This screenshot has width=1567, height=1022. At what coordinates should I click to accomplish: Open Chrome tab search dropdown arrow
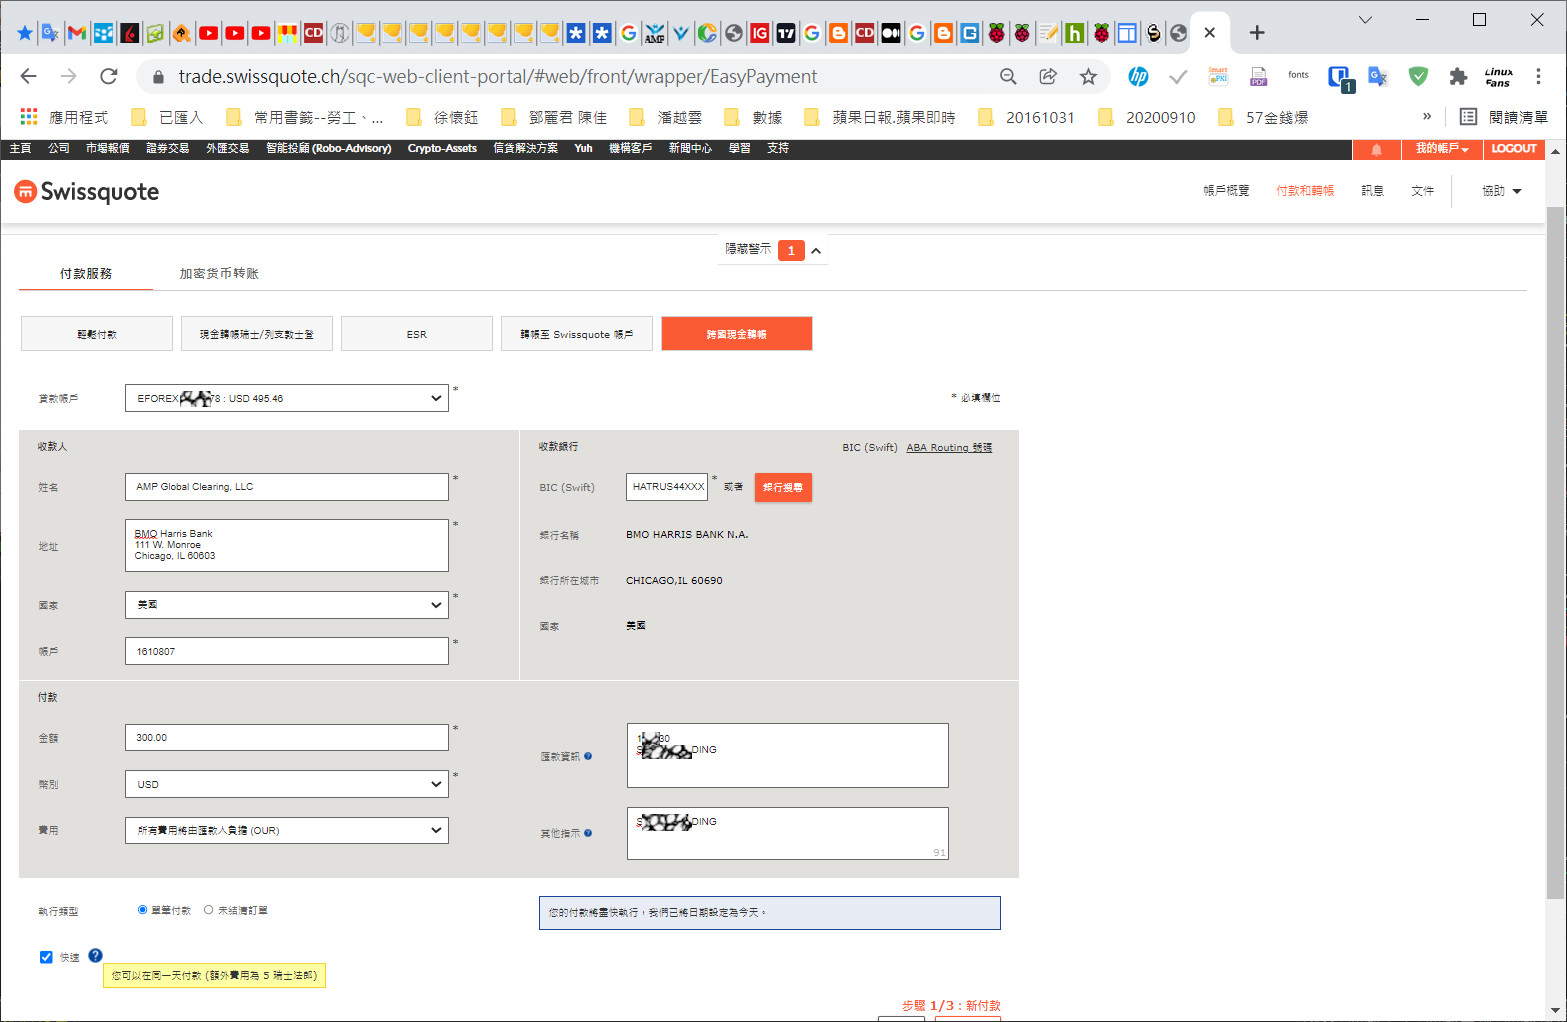[x=1365, y=20]
